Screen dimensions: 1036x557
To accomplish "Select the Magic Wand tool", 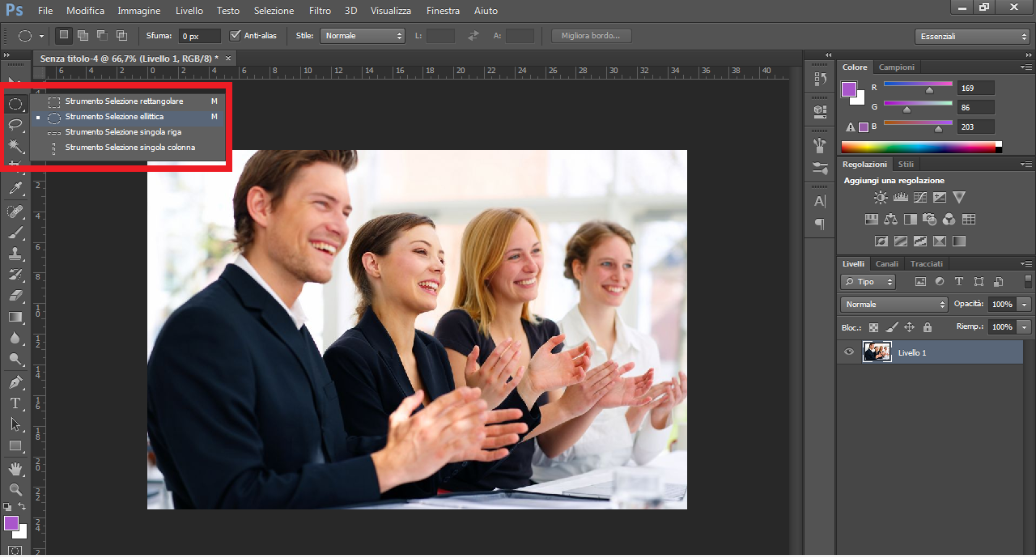I will click(x=15, y=145).
